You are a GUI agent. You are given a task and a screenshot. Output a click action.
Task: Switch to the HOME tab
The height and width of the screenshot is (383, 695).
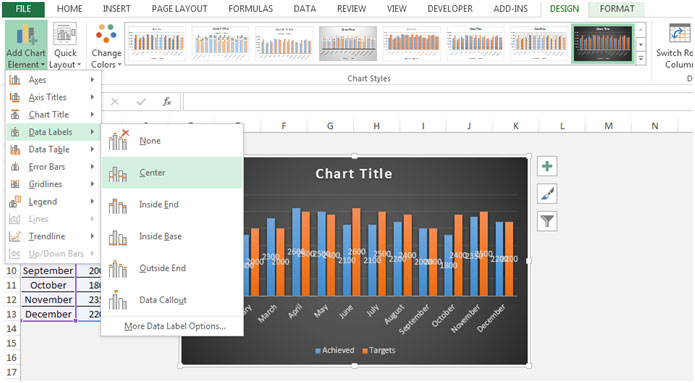click(x=70, y=8)
